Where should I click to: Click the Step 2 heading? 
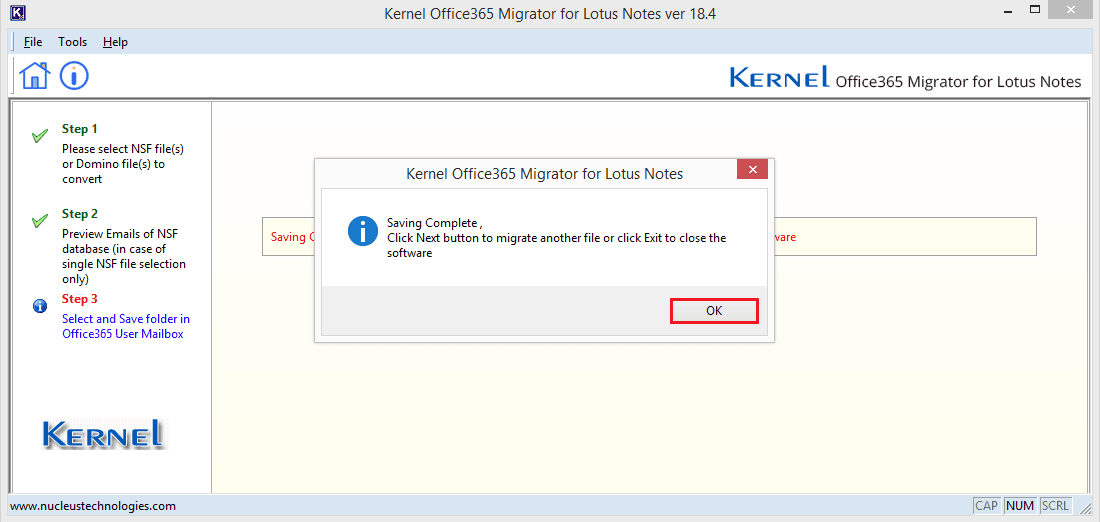(x=80, y=214)
